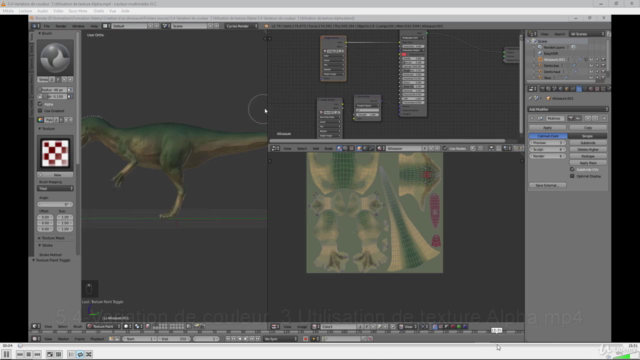Click the modifier Apply button
The width and height of the screenshot is (640, 360).
click(x=547, y=128)
